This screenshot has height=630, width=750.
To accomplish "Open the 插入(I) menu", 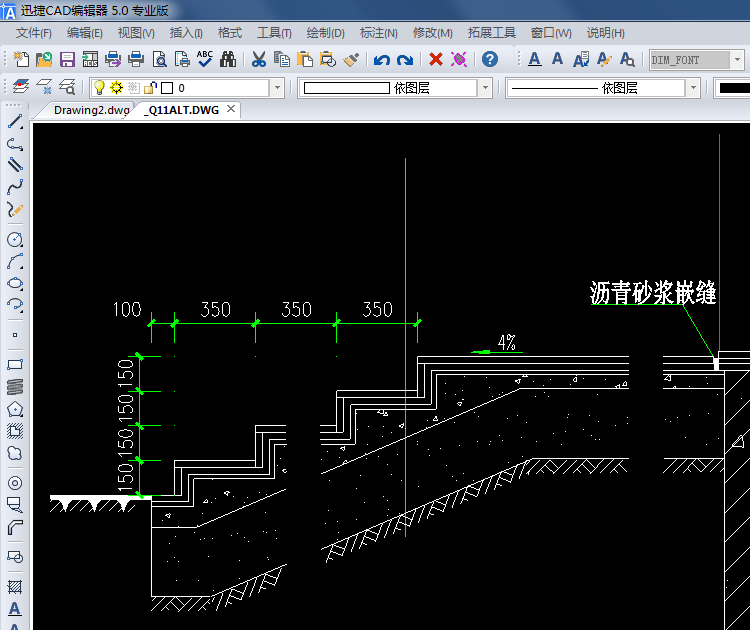I will (x=186, y=33).
